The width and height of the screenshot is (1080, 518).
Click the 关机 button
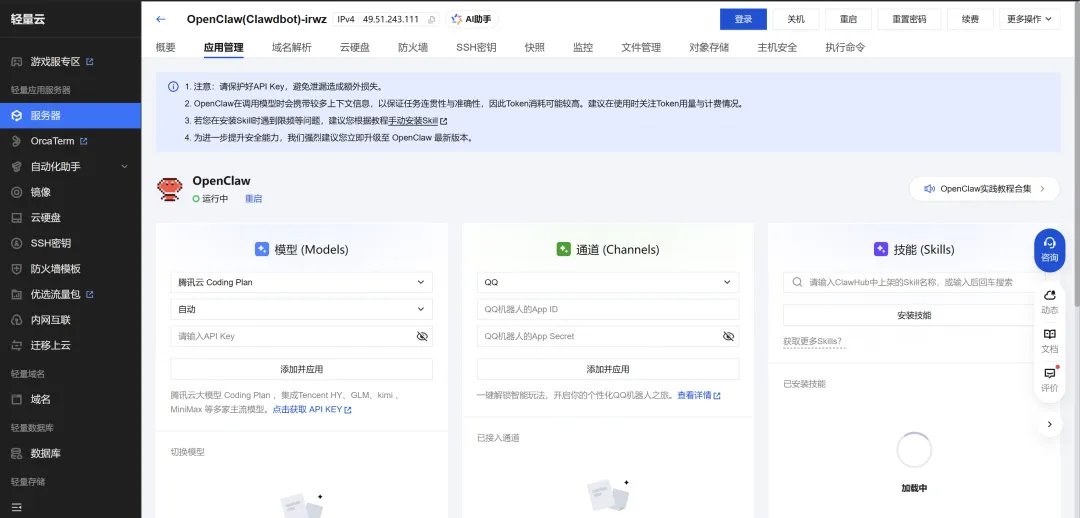pos(796,19)
